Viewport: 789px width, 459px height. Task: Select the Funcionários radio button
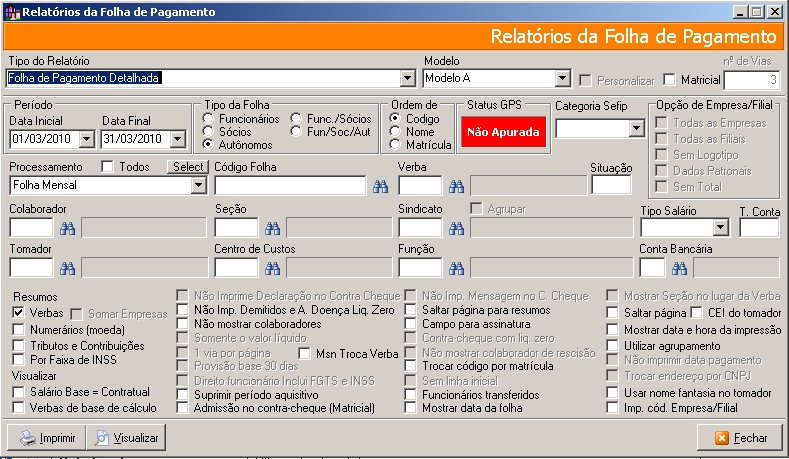(209, 118)
